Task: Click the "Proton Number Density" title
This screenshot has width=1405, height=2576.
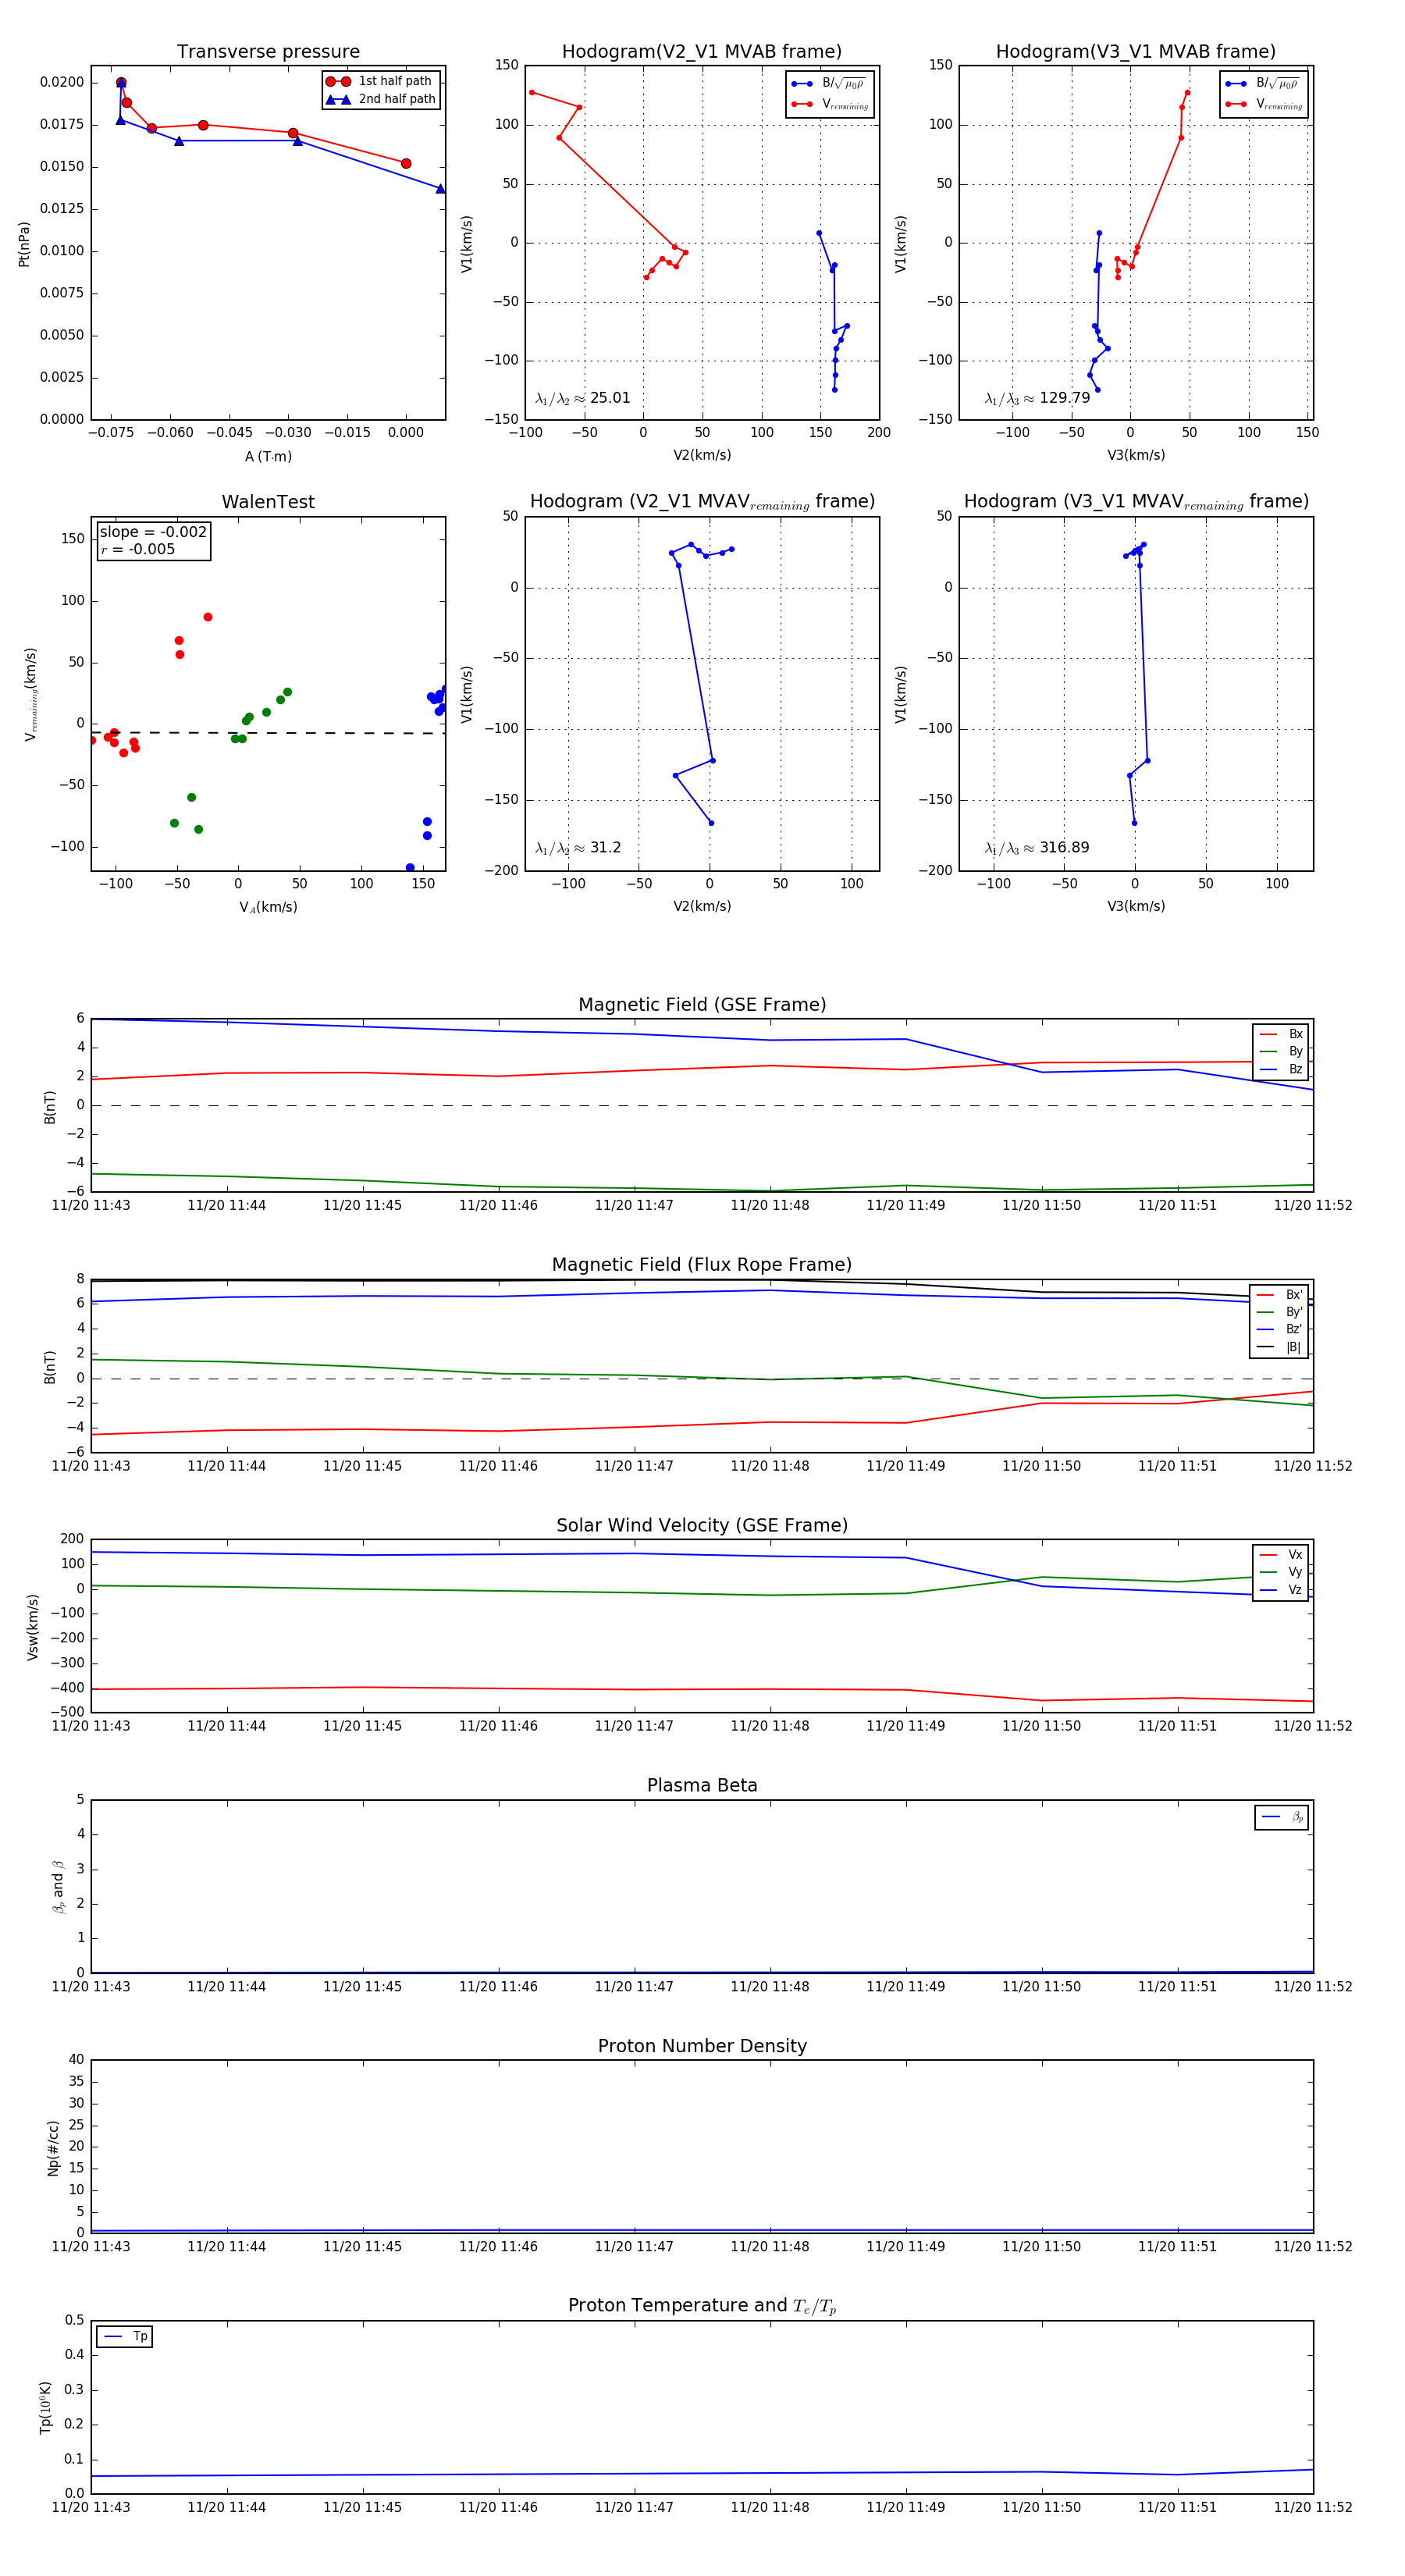Action: (x=702, y=2046)
